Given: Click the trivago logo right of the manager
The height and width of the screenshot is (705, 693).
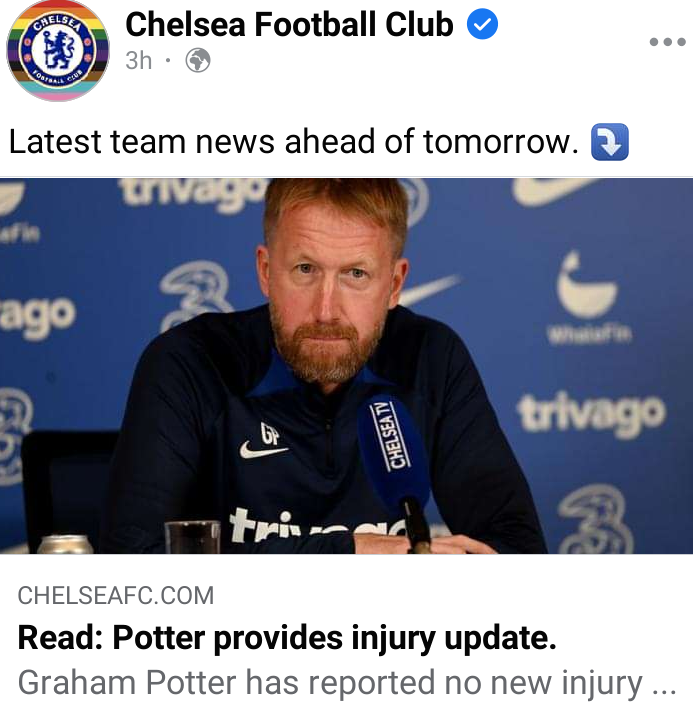Looking at the screenshot, I should (x=590, y=413).
